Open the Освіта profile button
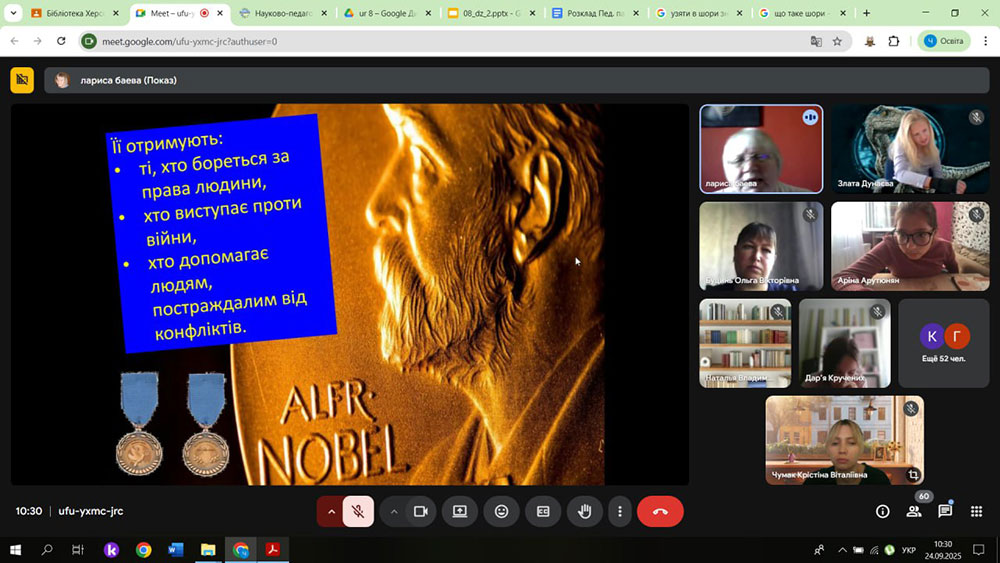 945,41
